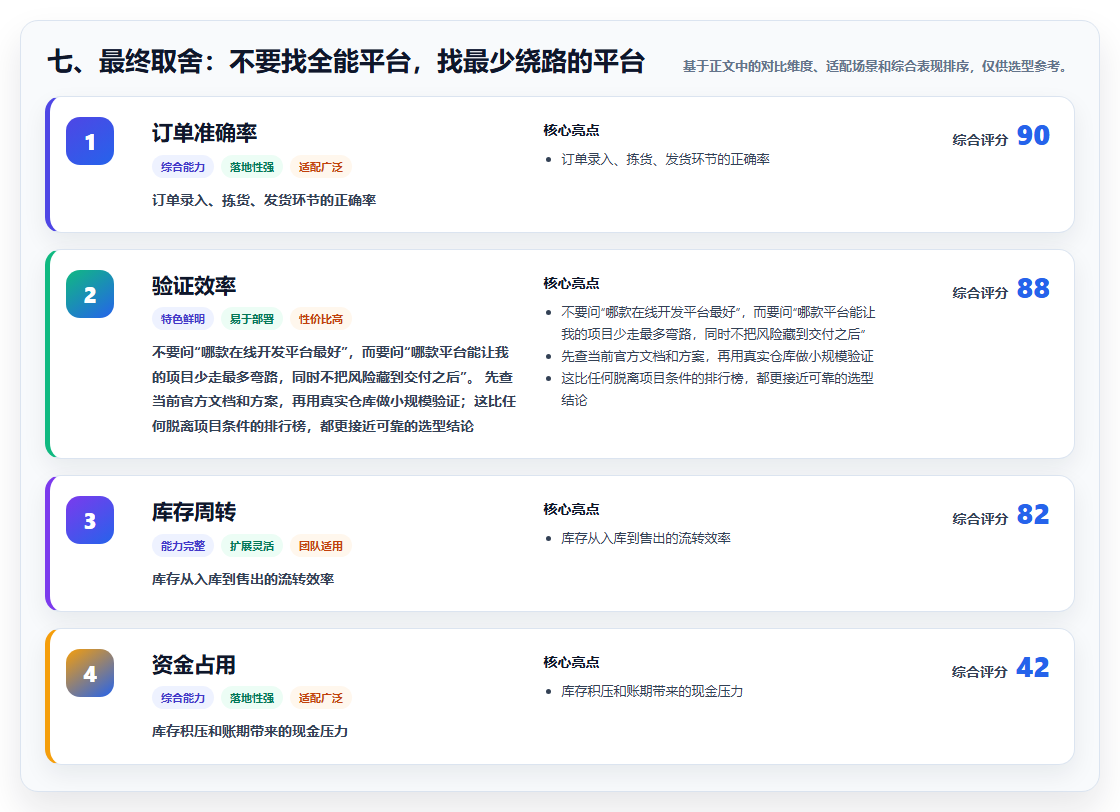Image resolution: width=1120 pixels, height=812 pixels.
Task: Select the 资金占用 card title
Action: click(x=194, y=665)
